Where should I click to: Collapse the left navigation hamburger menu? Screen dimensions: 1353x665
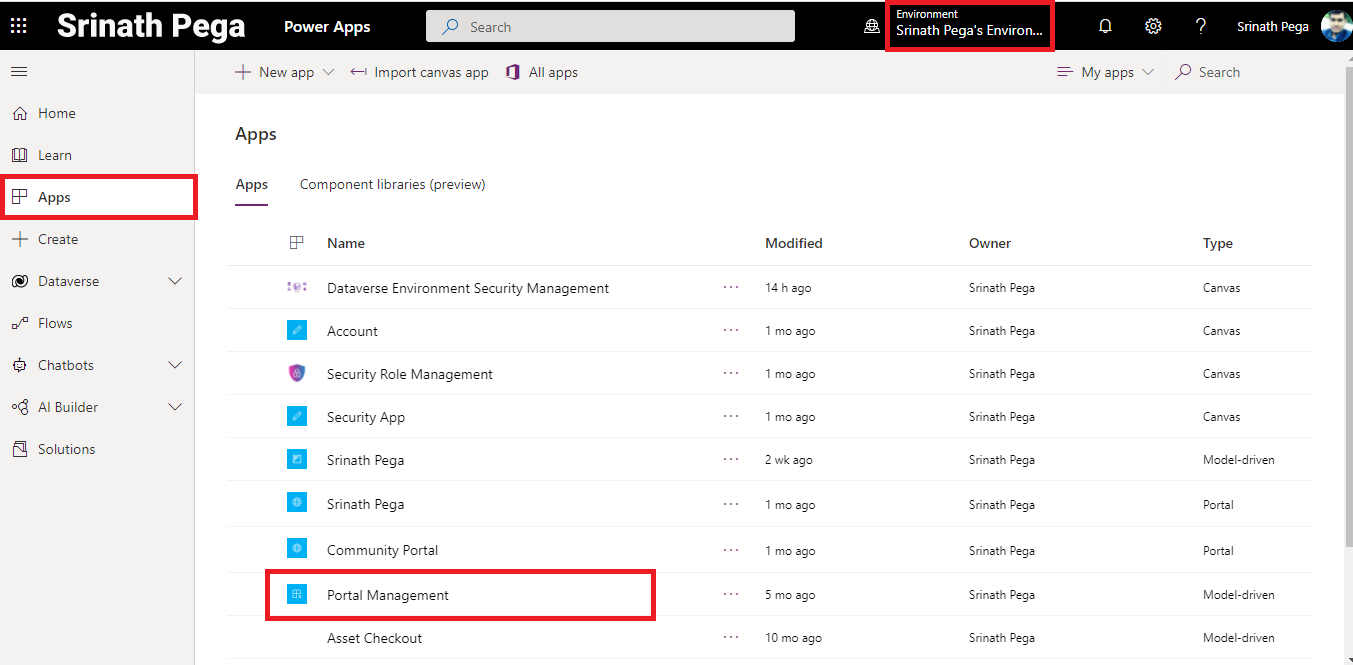(19, 72)
